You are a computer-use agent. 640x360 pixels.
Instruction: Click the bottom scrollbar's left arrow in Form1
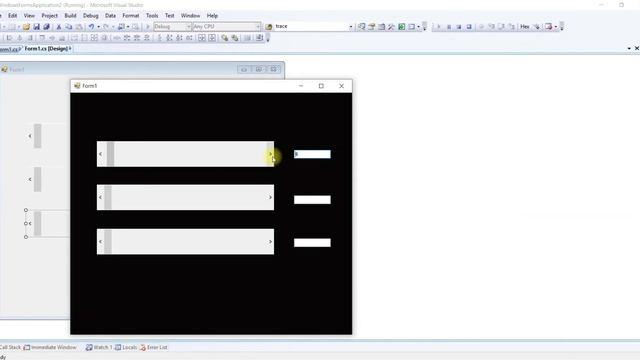(100, 242)
